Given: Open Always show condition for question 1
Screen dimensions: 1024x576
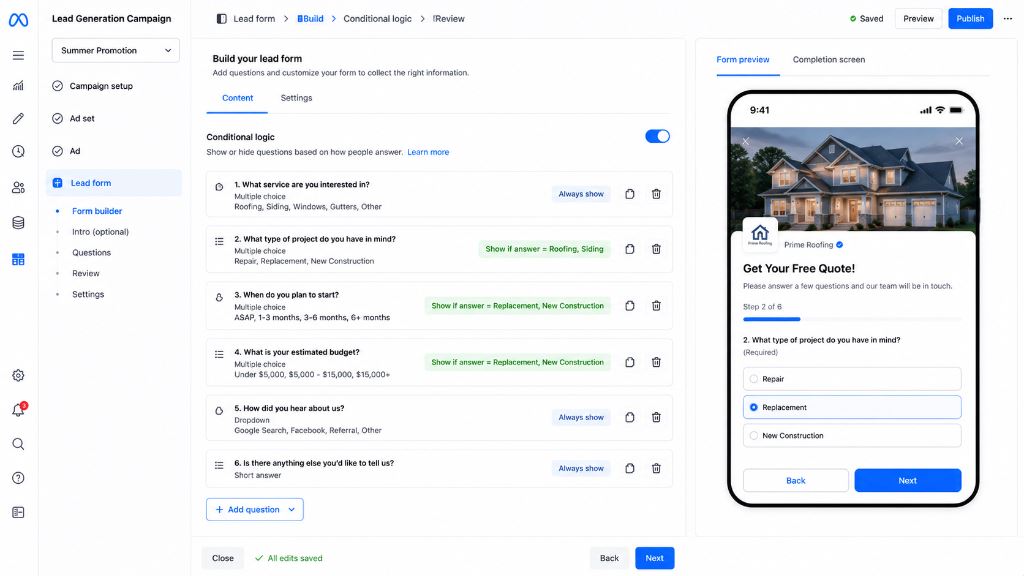Looking at the screenshot, I should click(x=581, y=194).
